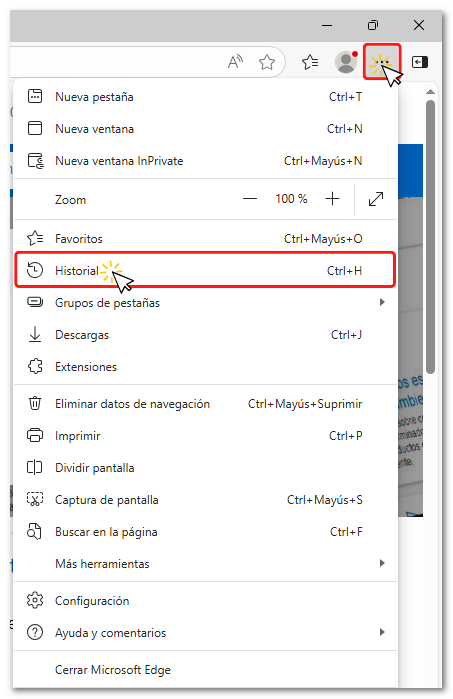The height and width of the screenshot is (699, 453).
Task: Expand the Grupos de pestañas submenu arrow
Action: coord(382,302)
